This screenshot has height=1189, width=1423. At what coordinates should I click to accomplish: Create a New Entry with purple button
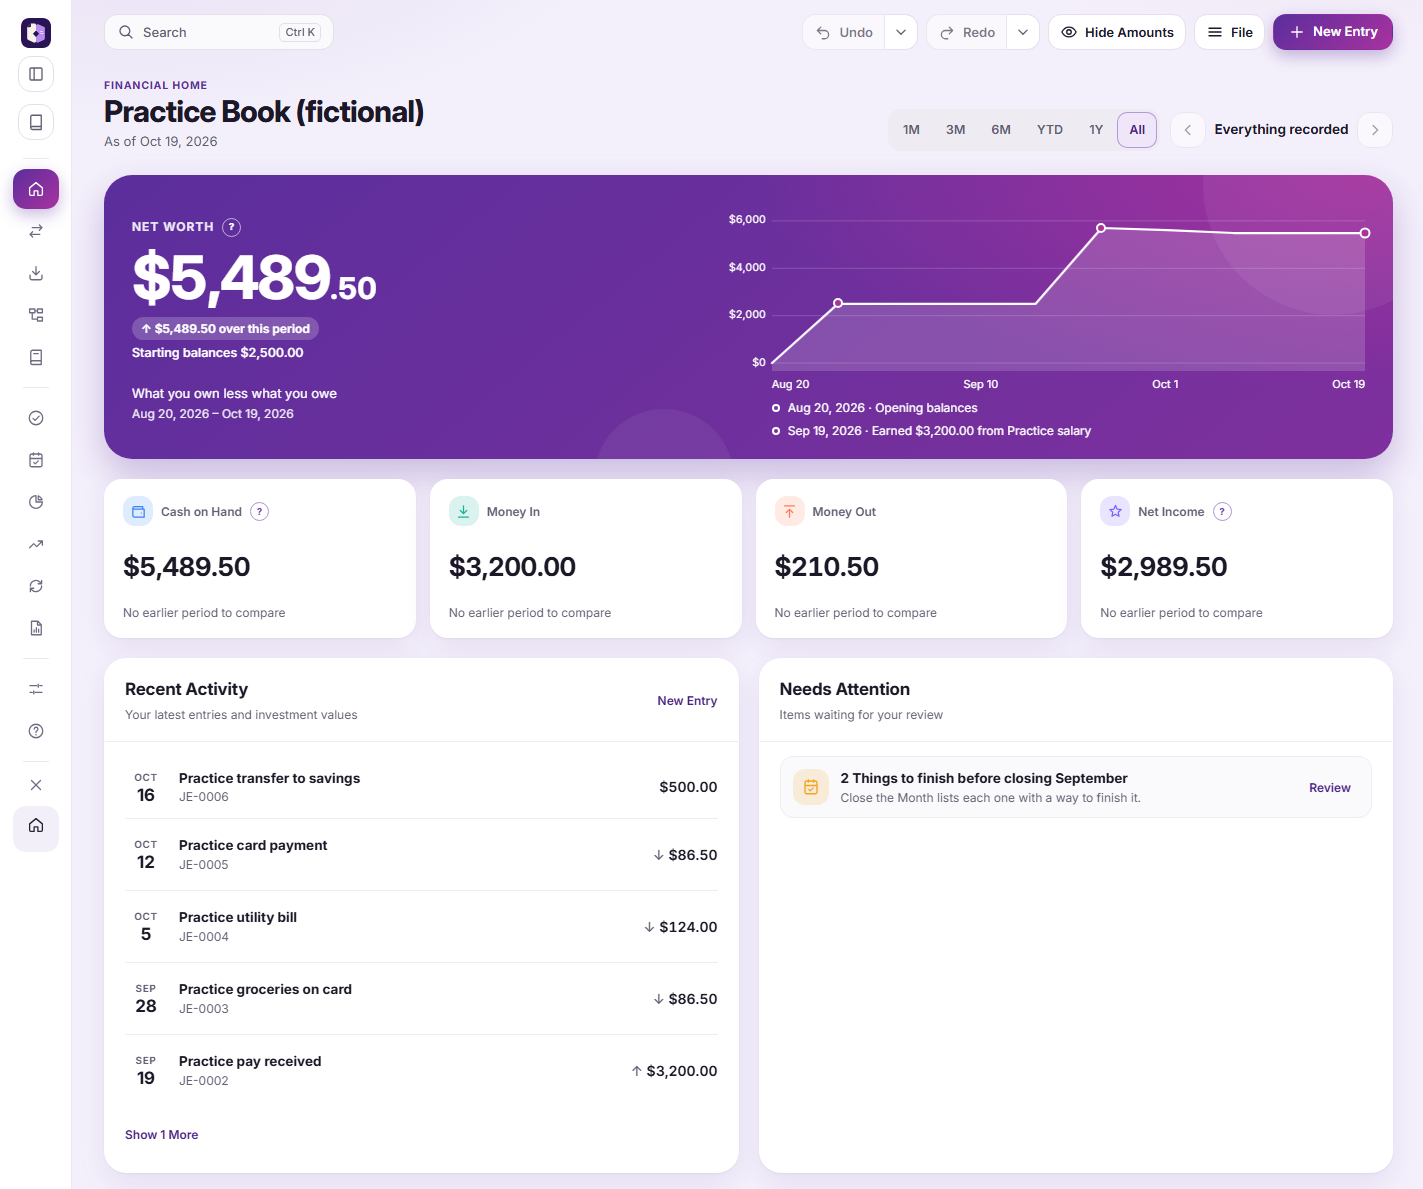[1333, 32]
